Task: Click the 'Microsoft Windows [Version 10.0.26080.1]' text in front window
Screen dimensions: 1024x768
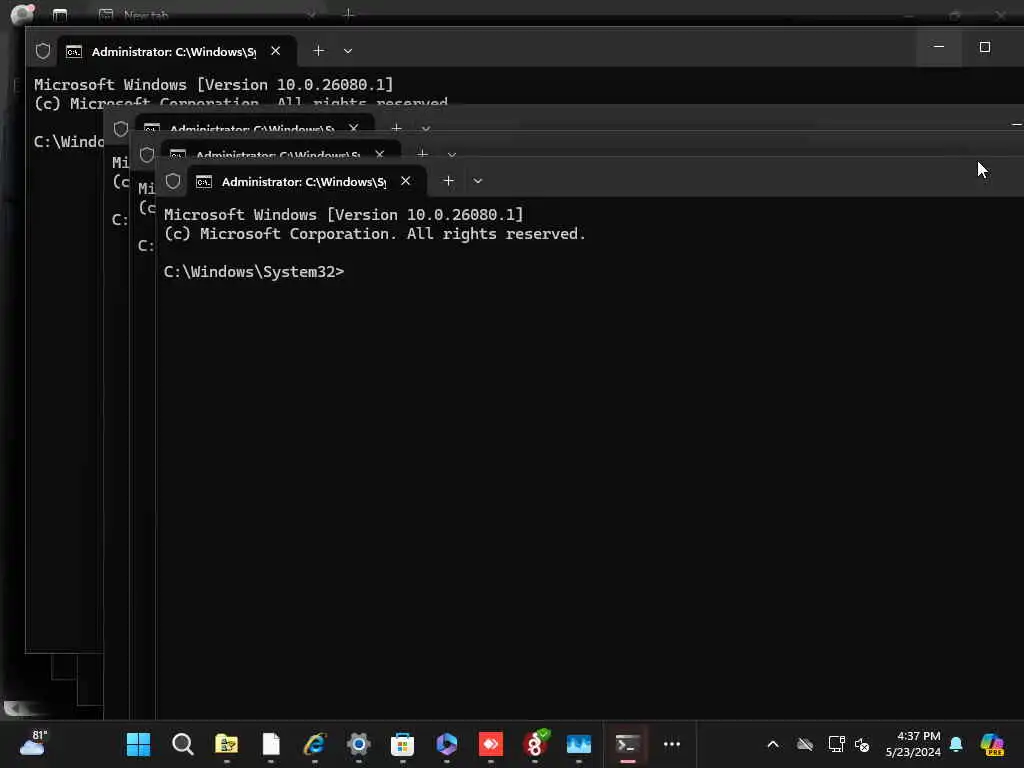Action: pyautogui.click(x=344, y=214)
